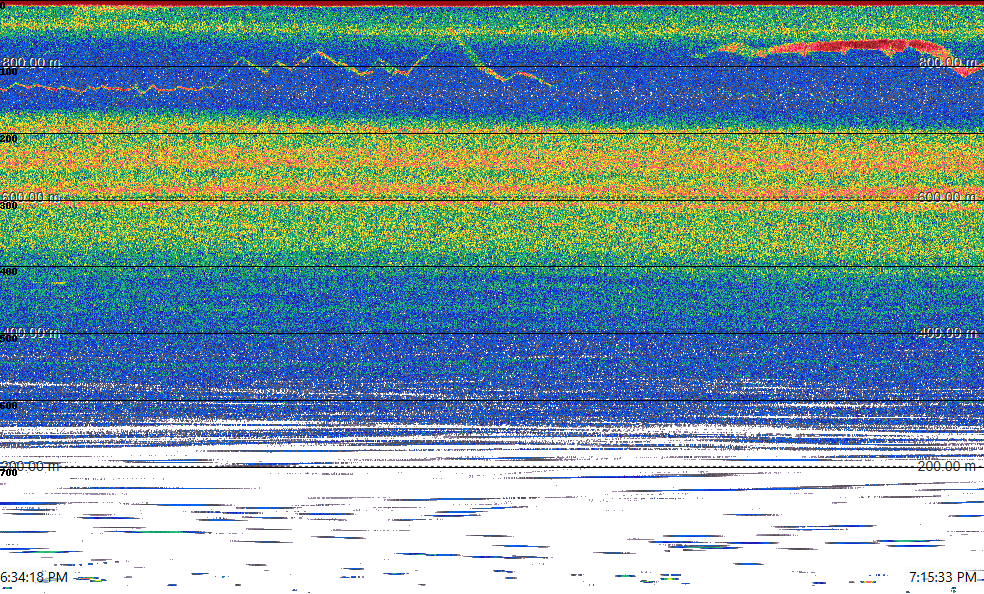The width and height of the screenshot is (984, 594).
Task: Click the left-side 800.00 m range label
Action: [31, 62]
